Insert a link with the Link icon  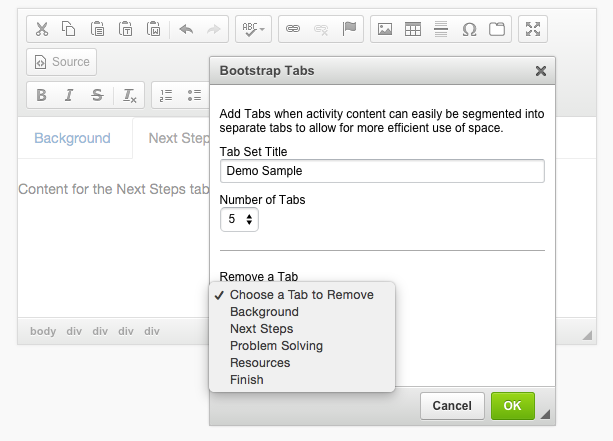[x=292, y=29]
